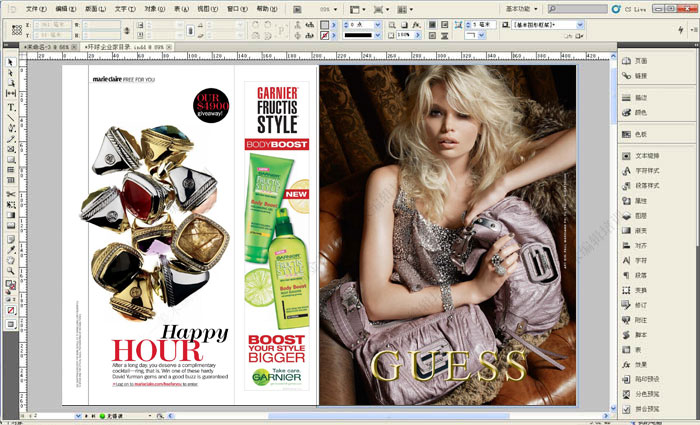The width and height of the screenshot is (700, 425).
Task: Select the Type (T) tool
Action: click(x=11, y=107)
